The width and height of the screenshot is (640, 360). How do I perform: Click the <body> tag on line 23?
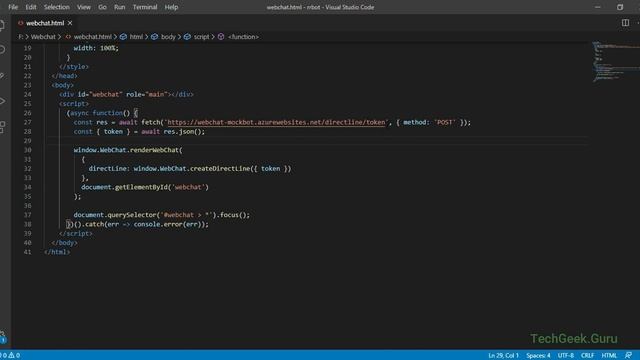[x=62, y=85]
